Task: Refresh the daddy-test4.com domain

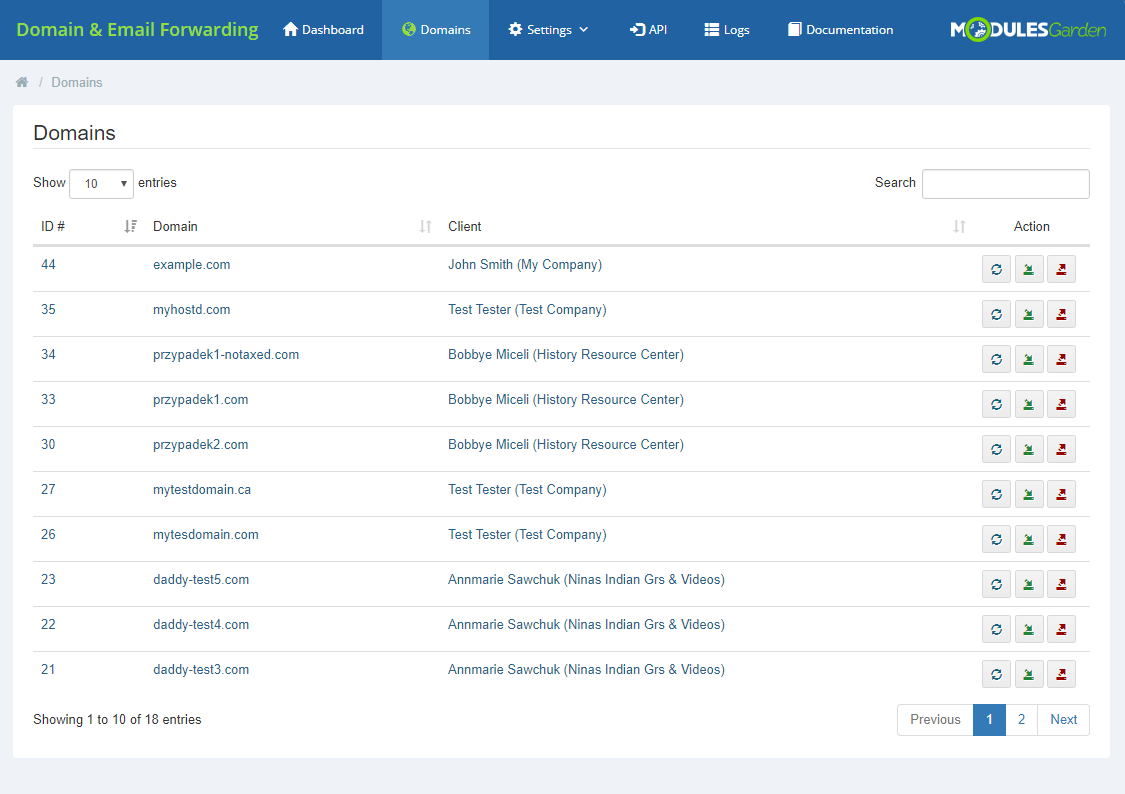Action: pyautogui.click(x=996, y=630)
